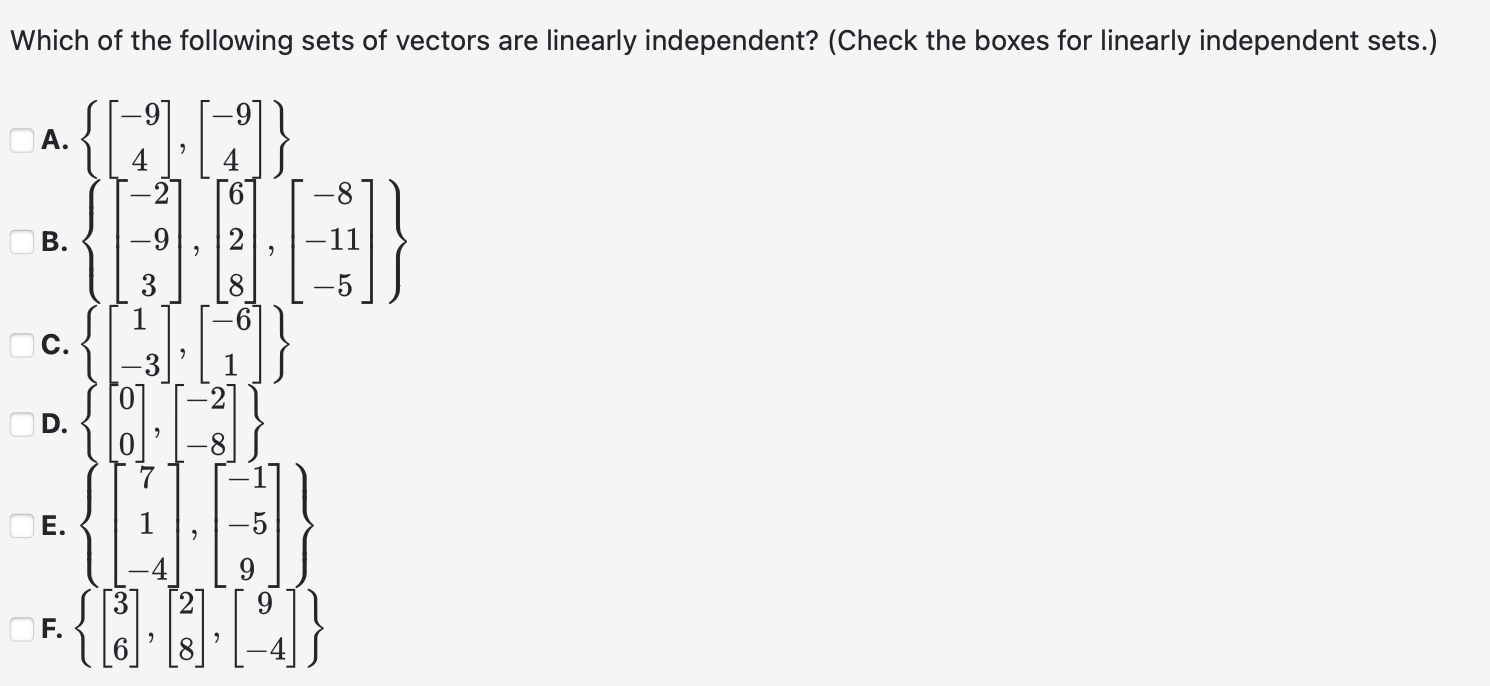Check the box for option C
The width and height of the screenshot is (1490, 686).
(x=20, y=345)
